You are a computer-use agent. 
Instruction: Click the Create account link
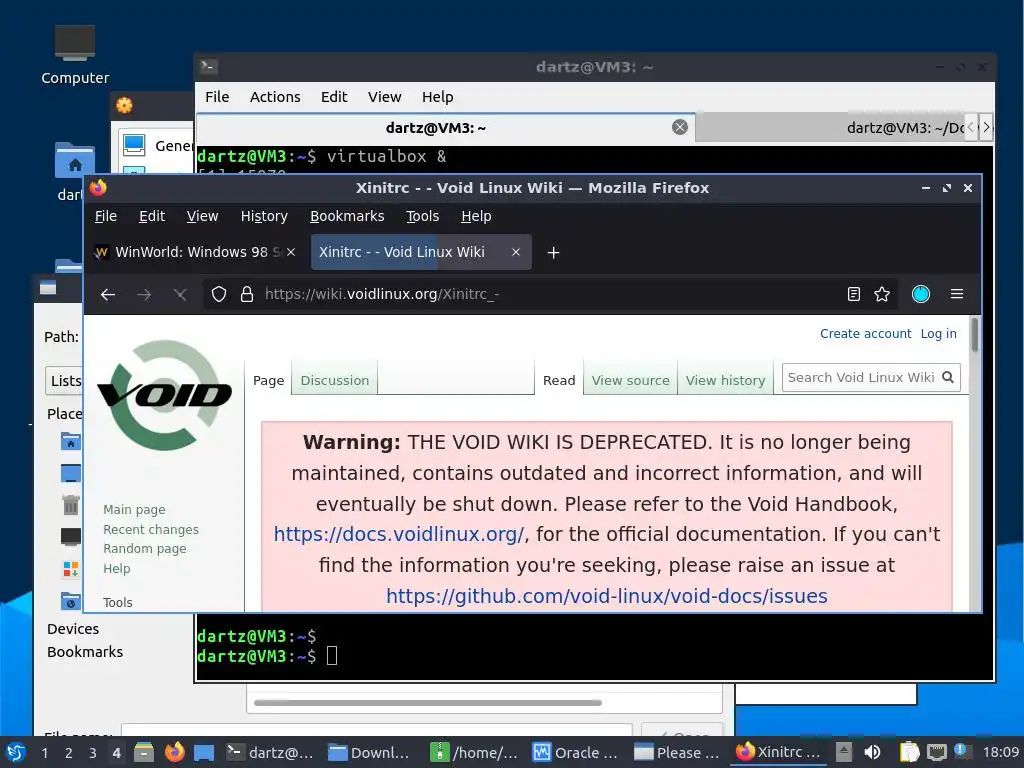(865, 334)
